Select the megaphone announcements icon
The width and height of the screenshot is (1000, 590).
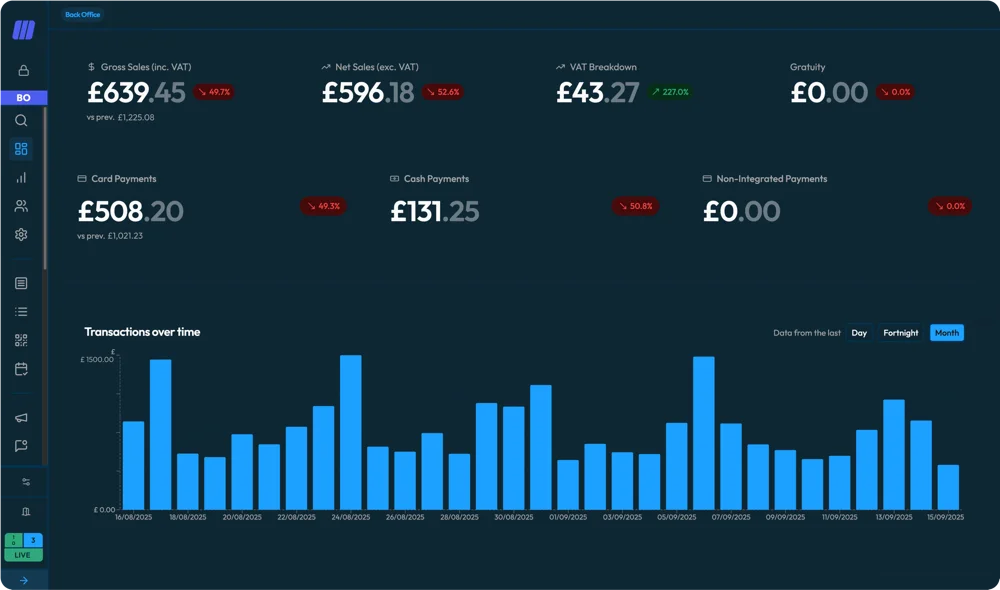(x=22, y=418)
